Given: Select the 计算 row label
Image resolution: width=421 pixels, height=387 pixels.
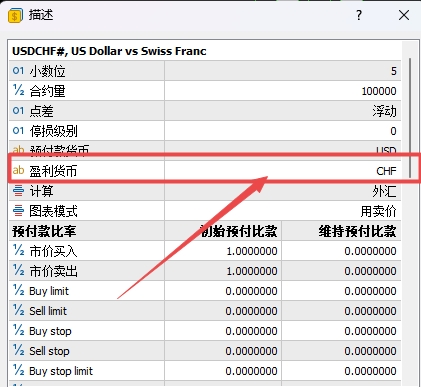Looking at the screenshot, I should pos(41,191).
